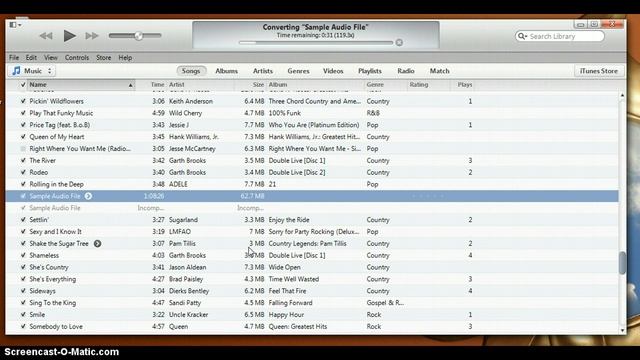
Task: Stop the conversion with the cancel icon
Action: [399, 42]
